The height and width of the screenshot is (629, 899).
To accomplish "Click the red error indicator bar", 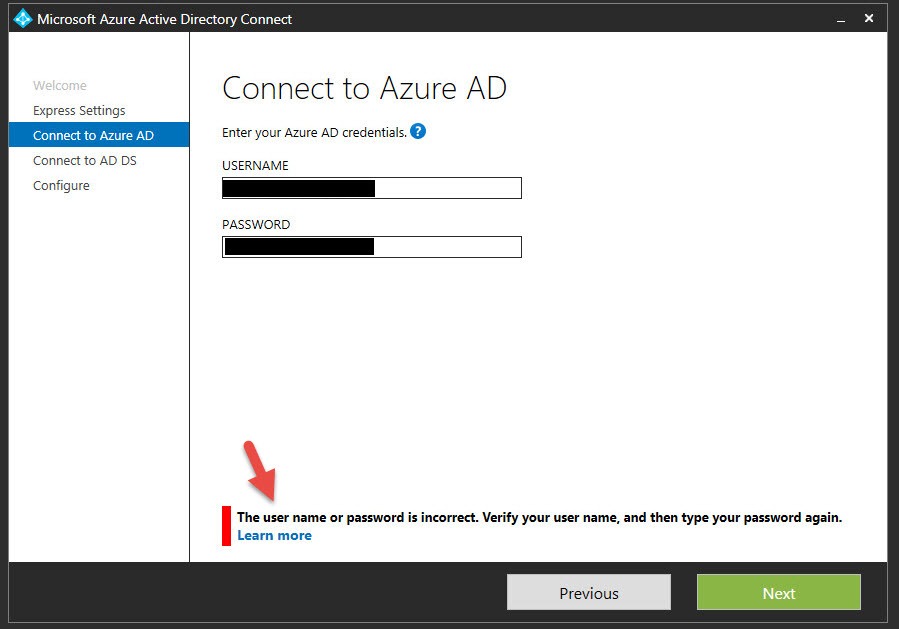I will tap(227, 526).
